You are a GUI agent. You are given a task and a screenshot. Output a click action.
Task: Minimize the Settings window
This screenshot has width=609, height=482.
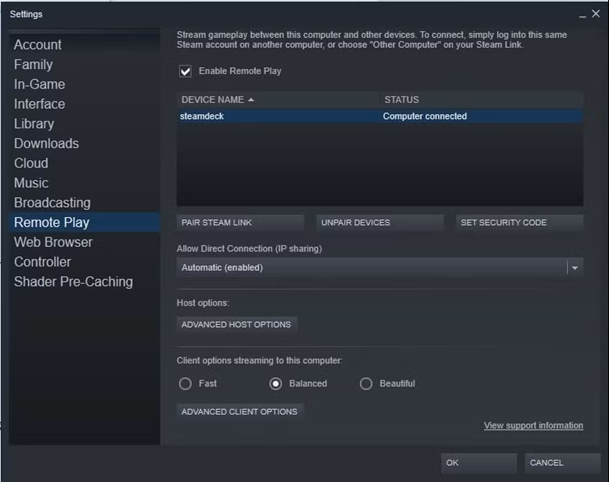(582, 16)
